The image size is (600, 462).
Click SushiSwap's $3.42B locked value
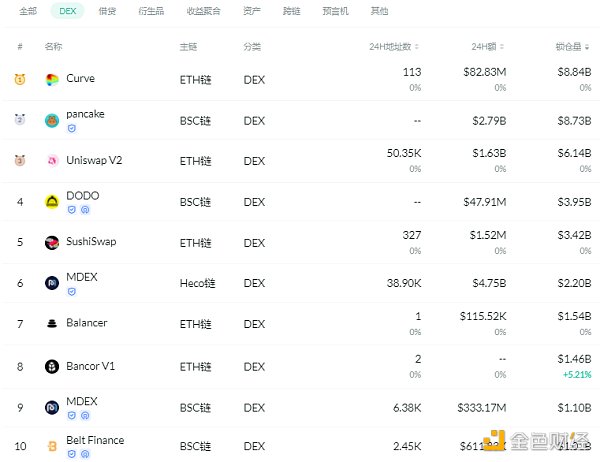click(x=574, y=235)
